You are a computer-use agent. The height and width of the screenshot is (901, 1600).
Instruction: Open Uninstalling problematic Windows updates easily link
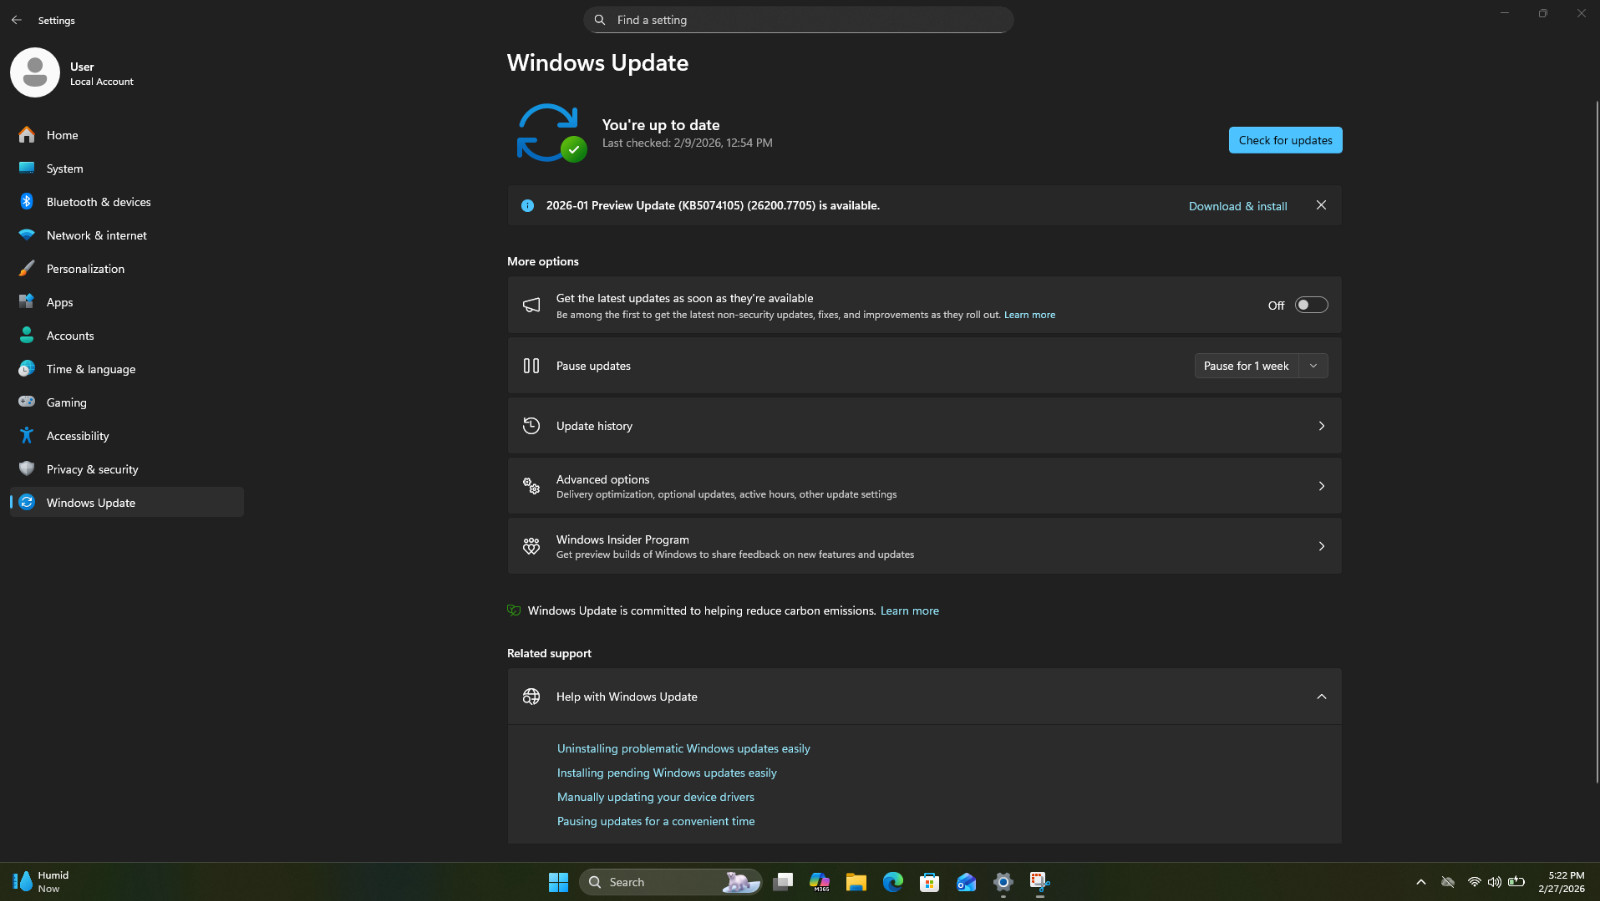click(x=683, y=749)
